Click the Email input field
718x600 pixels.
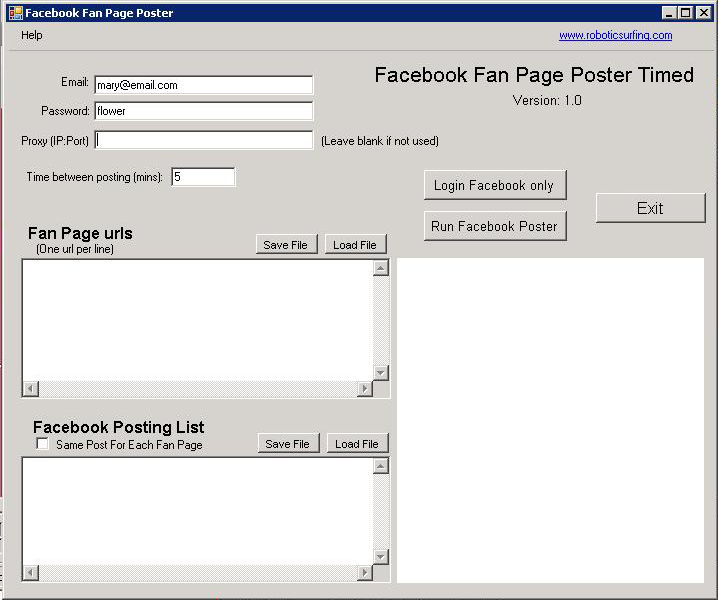(x=204, y=85)
